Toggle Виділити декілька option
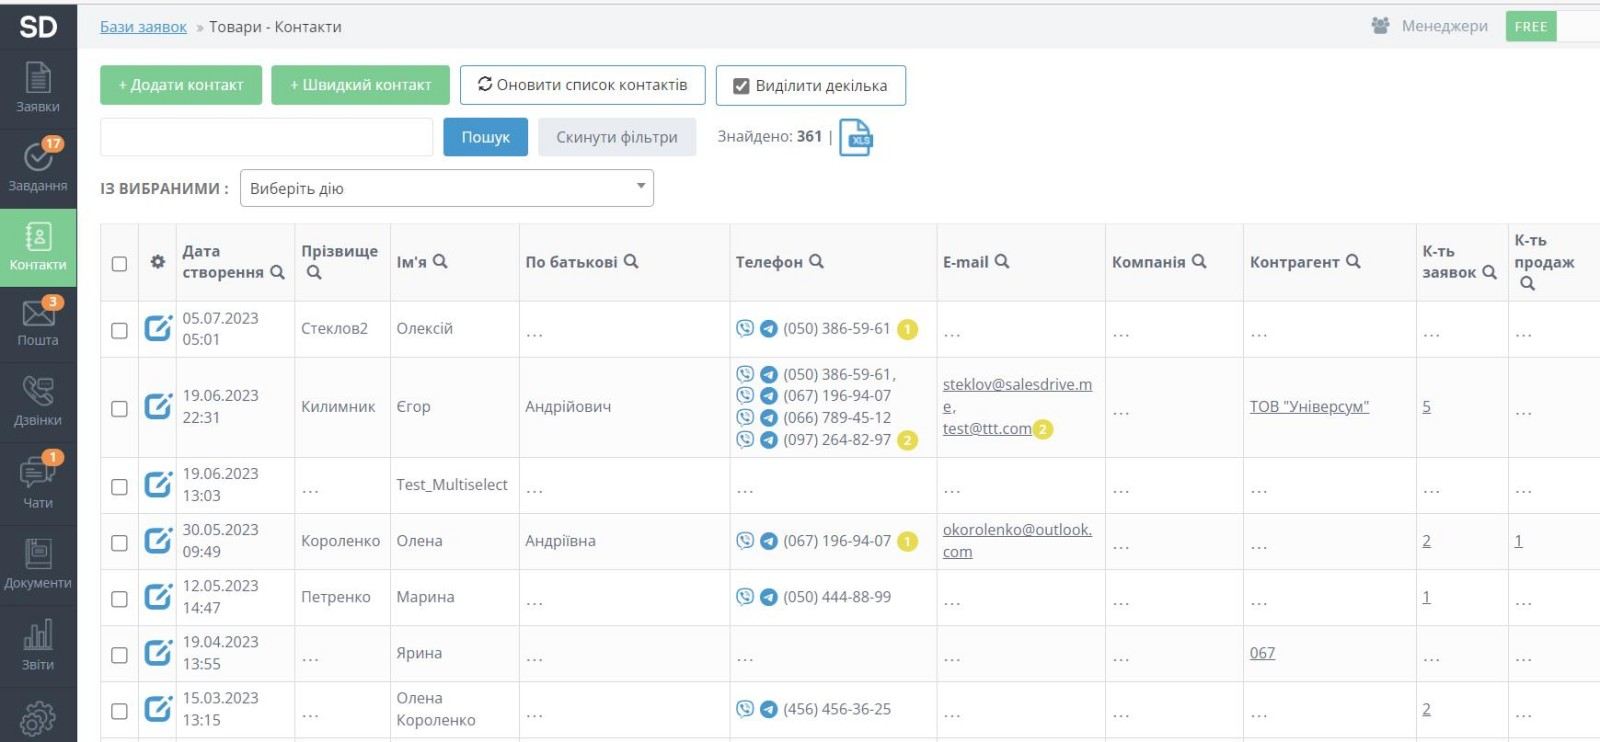 [x=811, y=85]
